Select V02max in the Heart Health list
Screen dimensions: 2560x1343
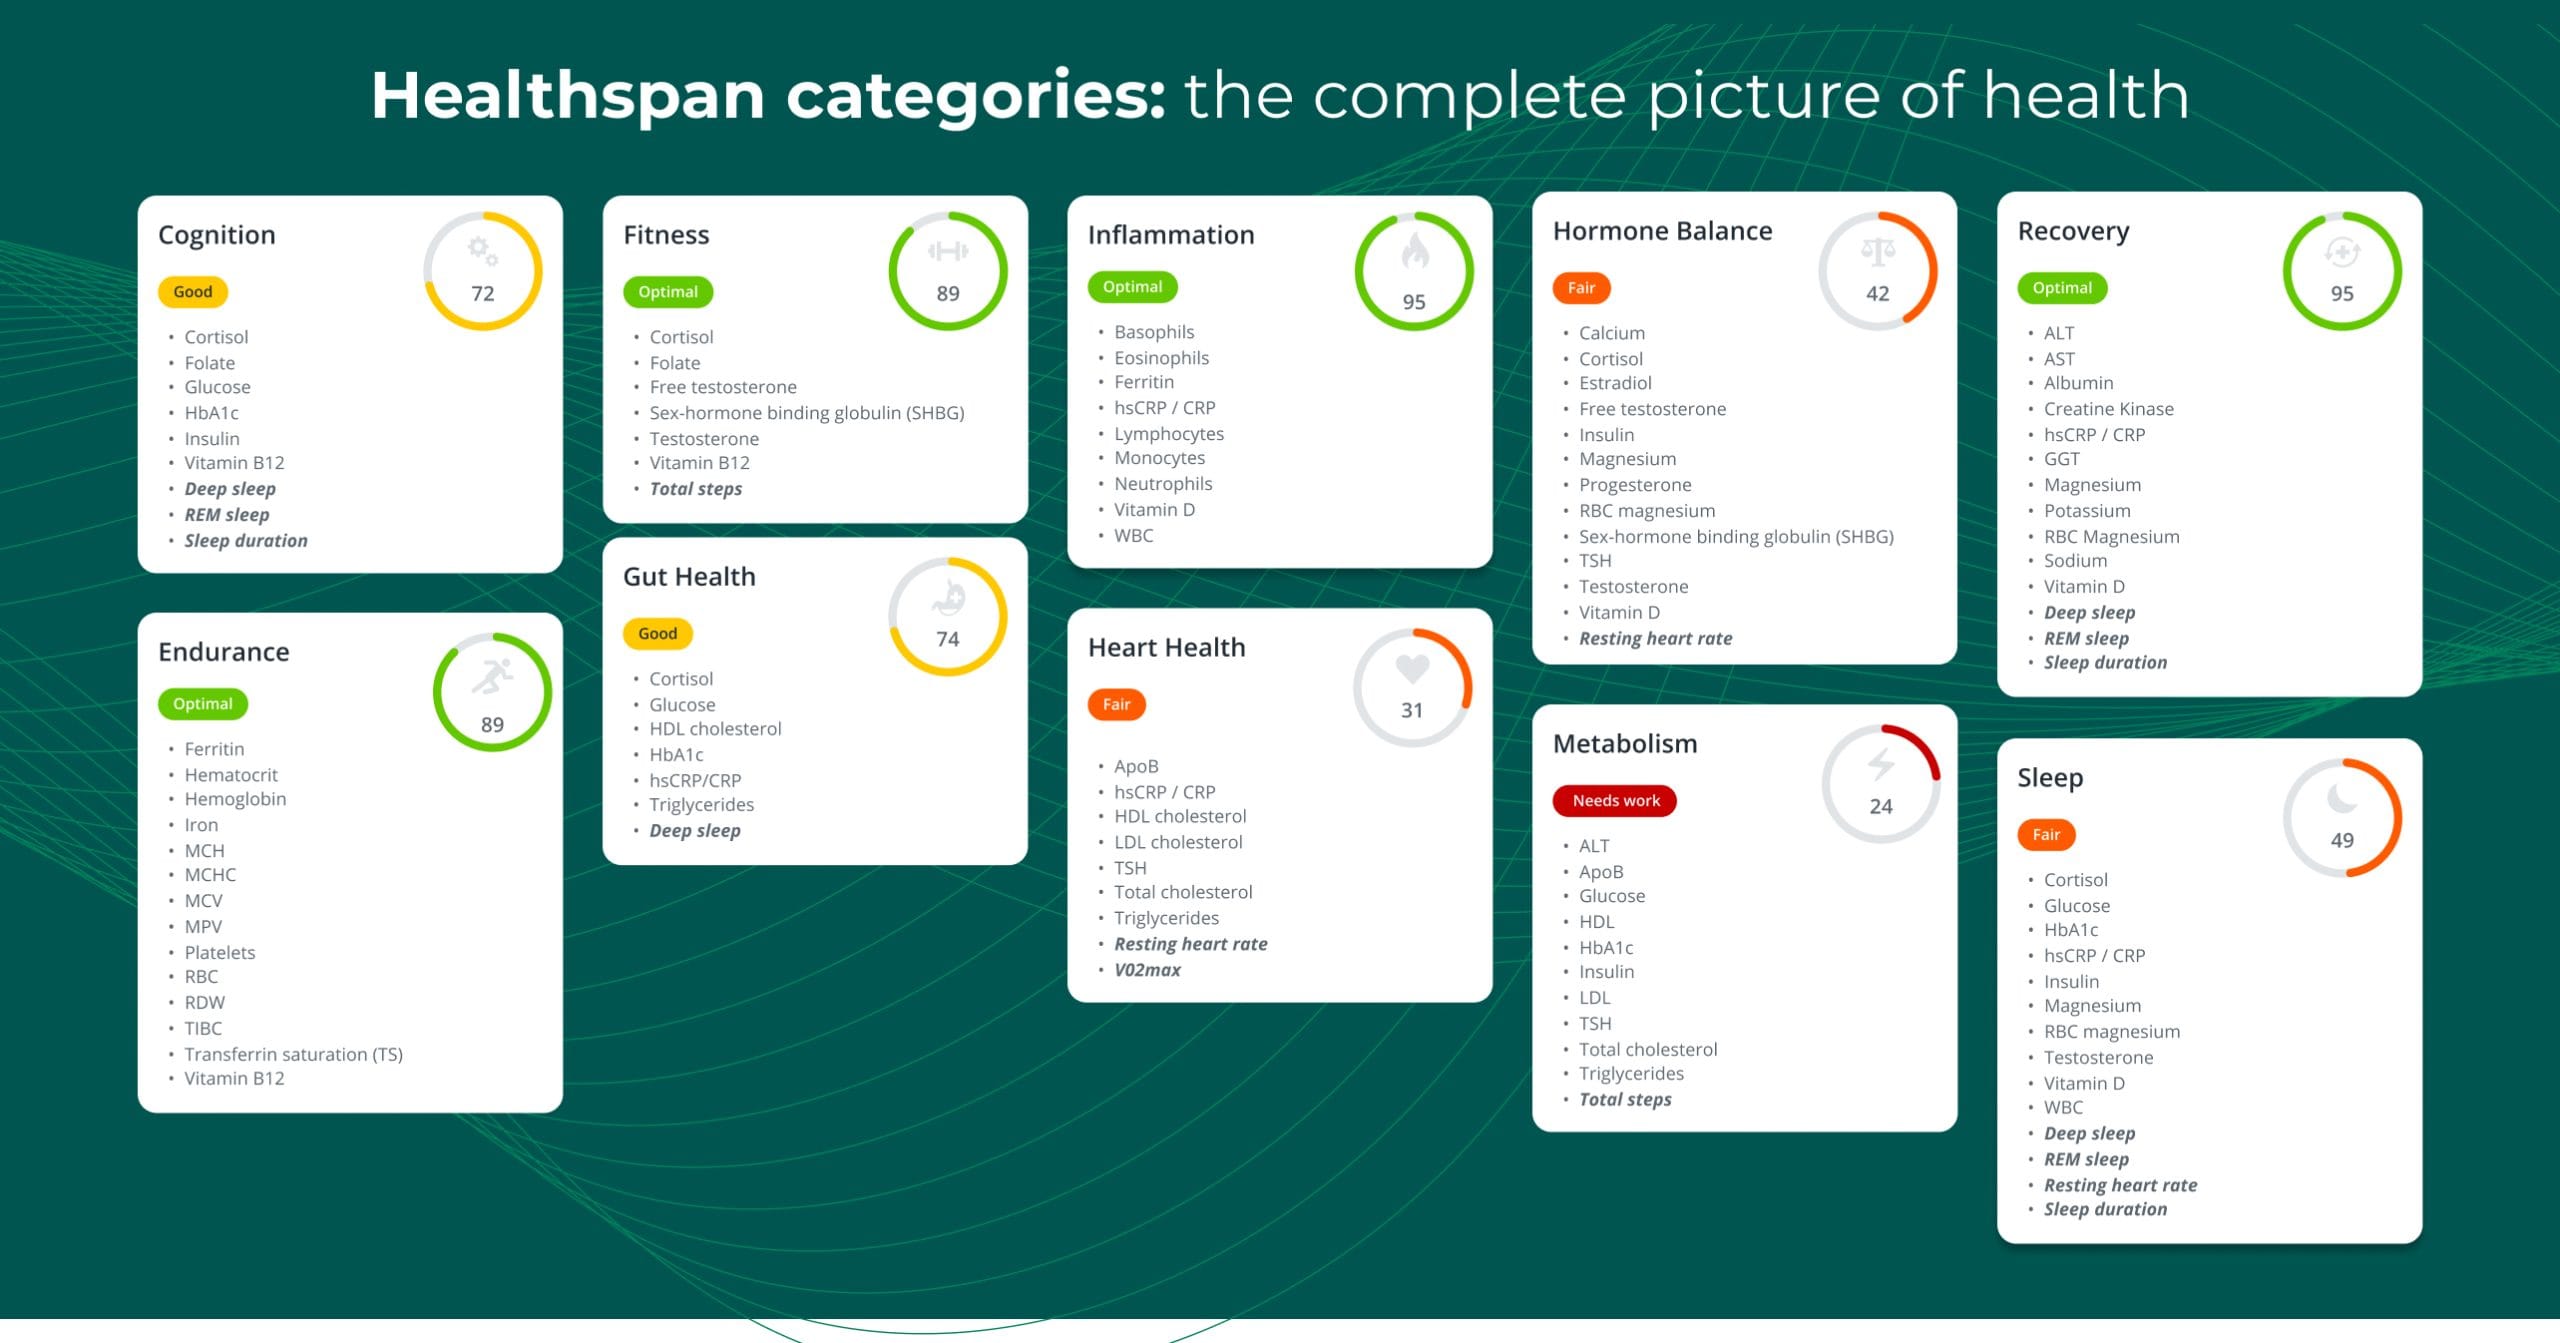coord(1147,970)
